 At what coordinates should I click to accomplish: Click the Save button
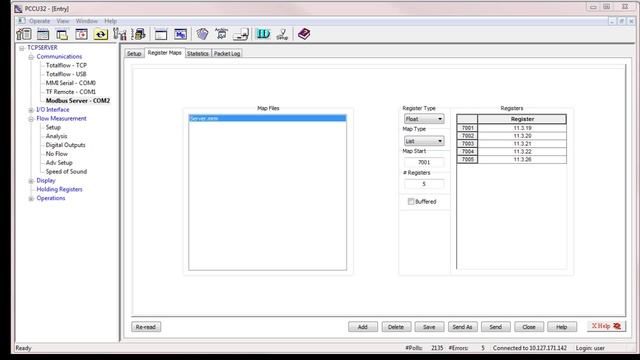coord(429,327)
